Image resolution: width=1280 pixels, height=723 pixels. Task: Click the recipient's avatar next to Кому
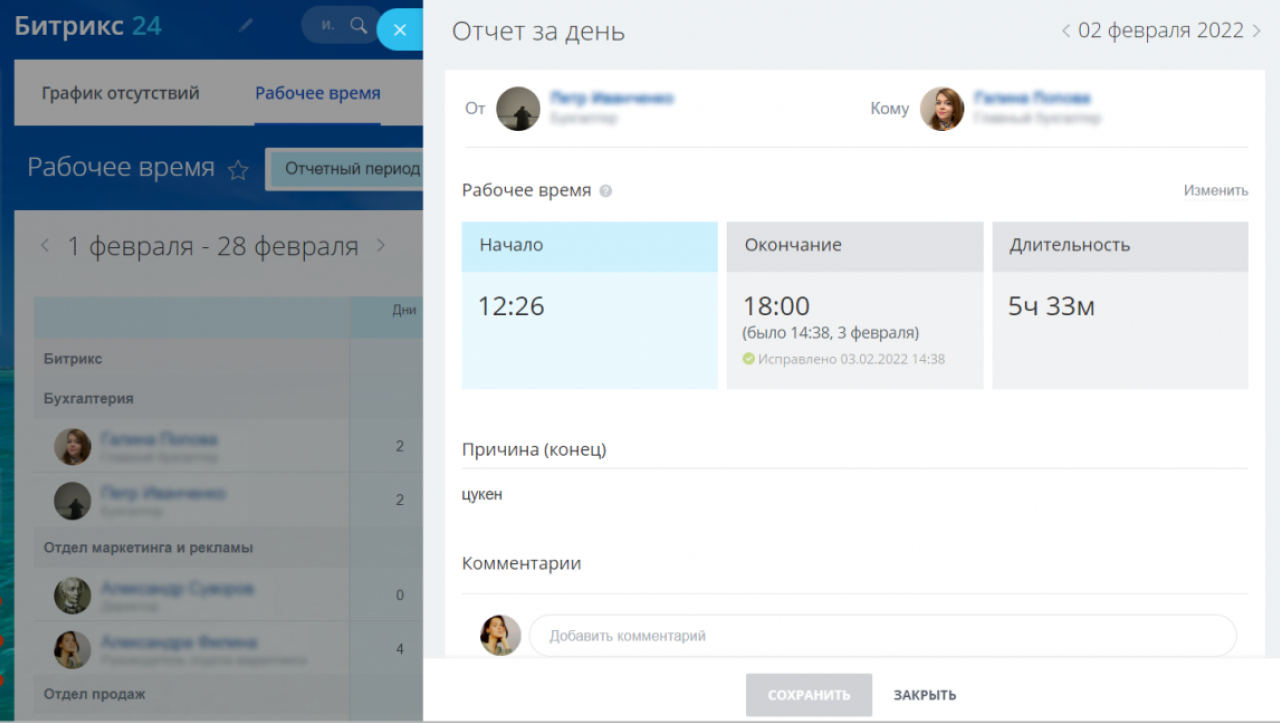point(941,108)
